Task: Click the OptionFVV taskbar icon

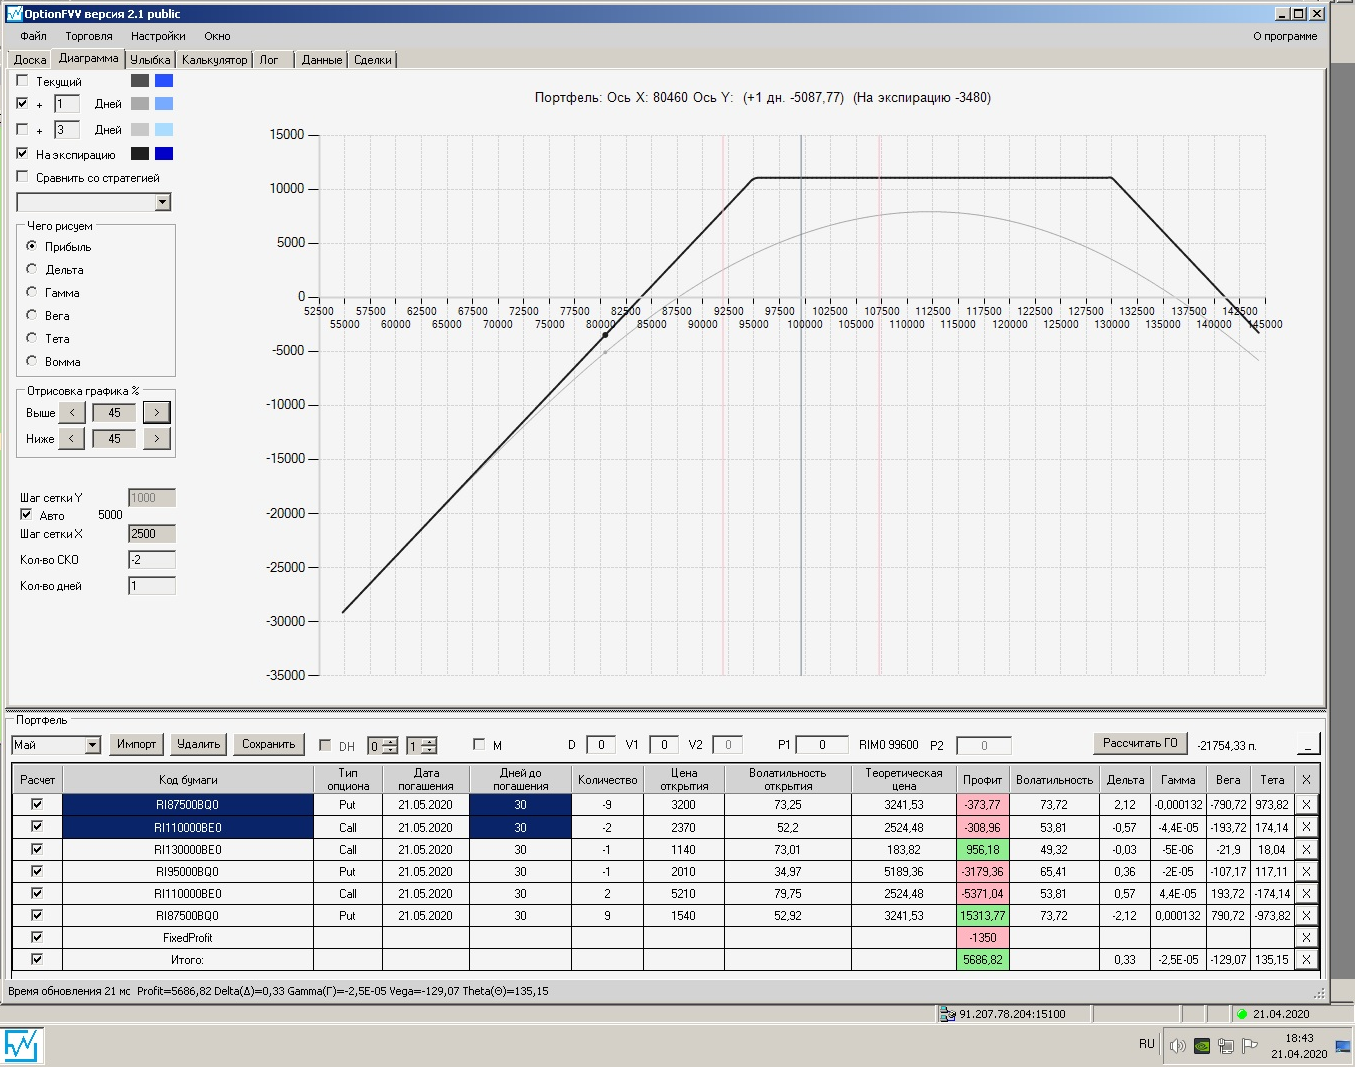Action: pyautogui.click(x=21, y=1045)
